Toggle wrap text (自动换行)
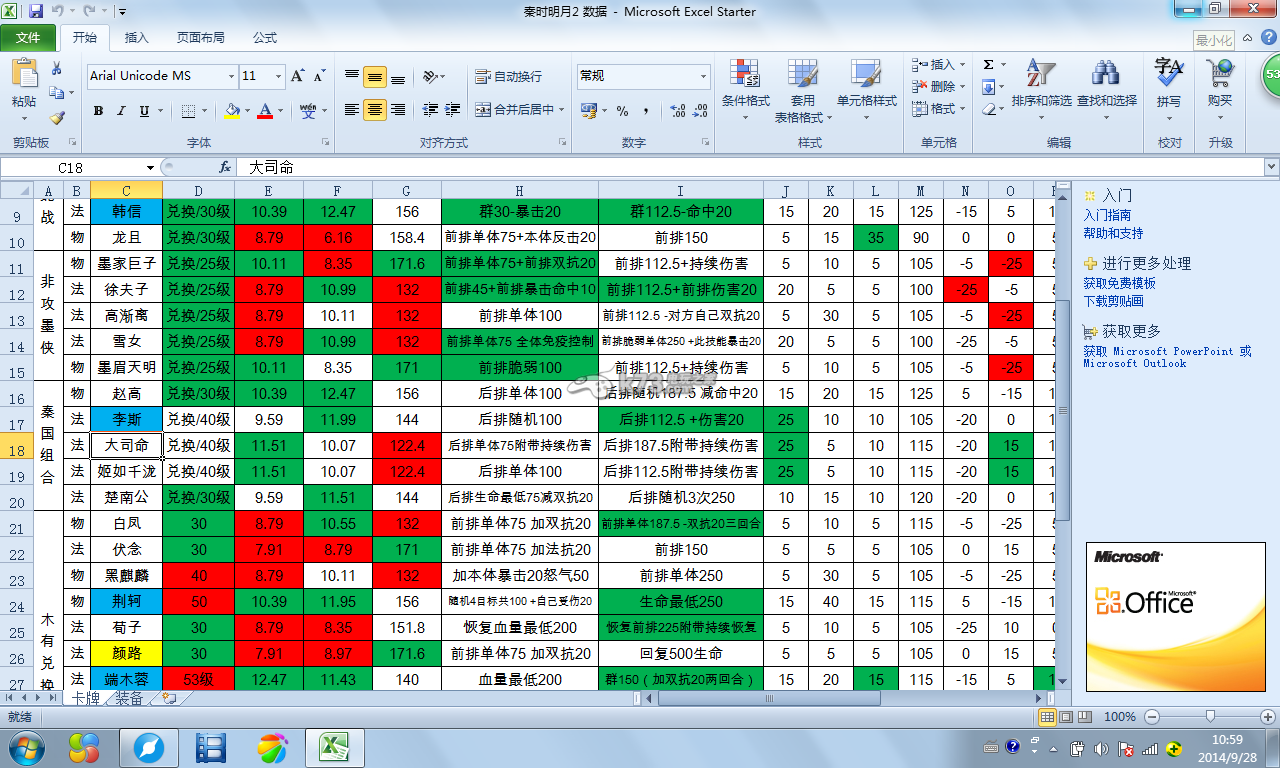Image resolution: width=1280 pixels, height=768 pixels. click(x=508, y=76)
